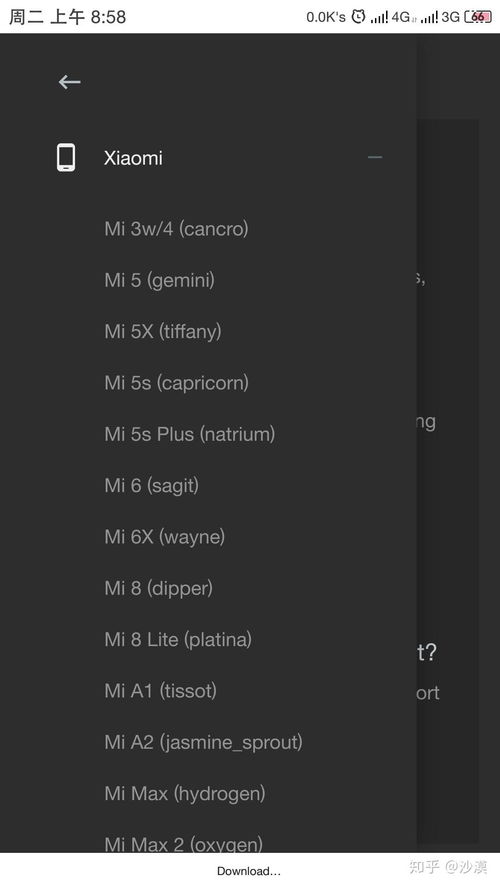Image resolution: width=500 pixels, height=888 pixels.
Task: Tap the back arrow icon
Action: coord(70,82)
